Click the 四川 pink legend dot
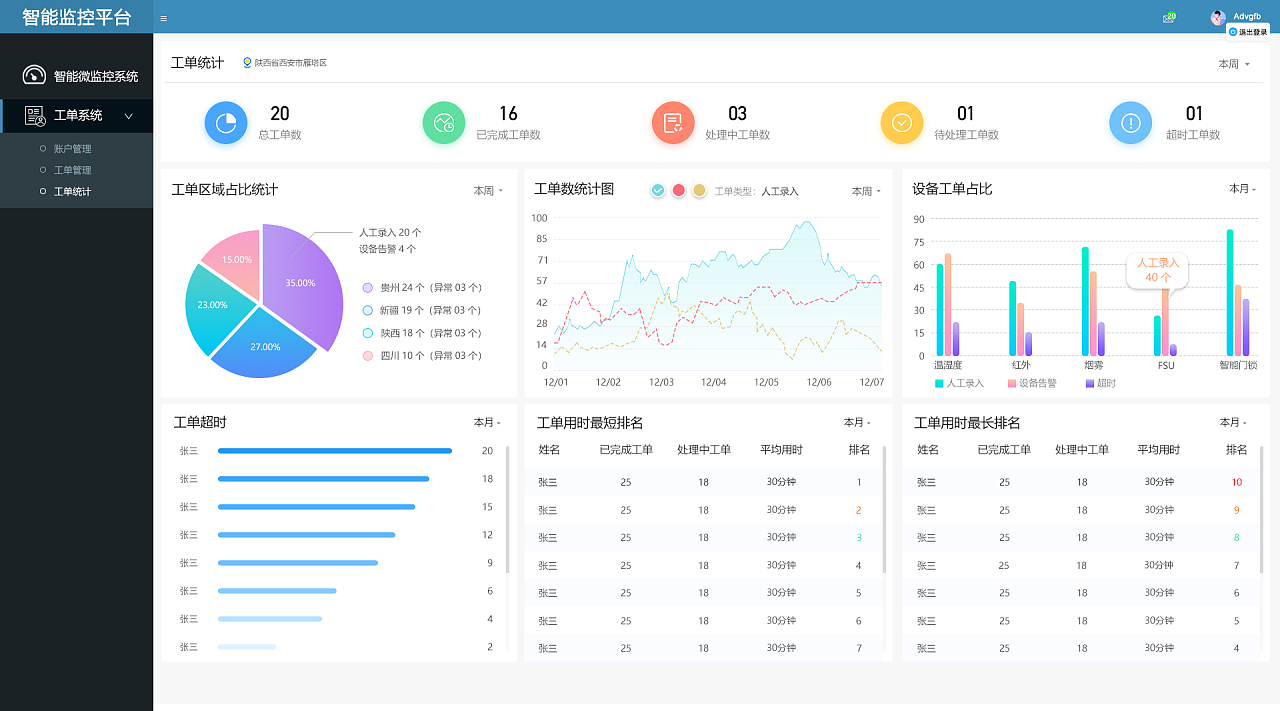 [368, 356]
